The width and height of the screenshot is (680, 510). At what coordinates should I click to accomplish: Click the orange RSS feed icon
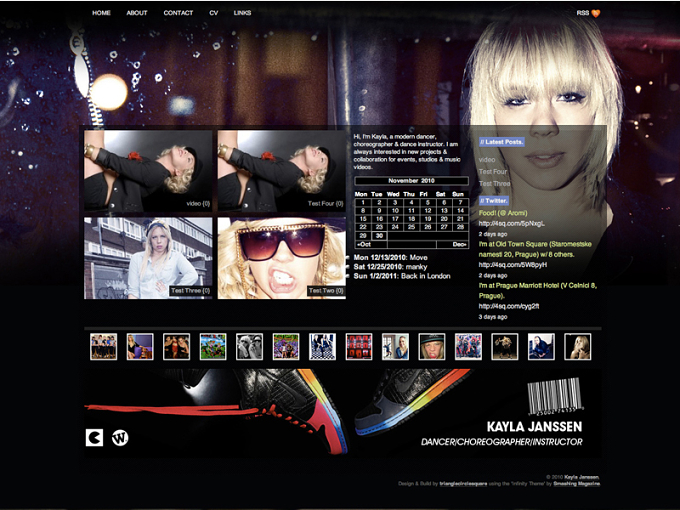[596, 13]
